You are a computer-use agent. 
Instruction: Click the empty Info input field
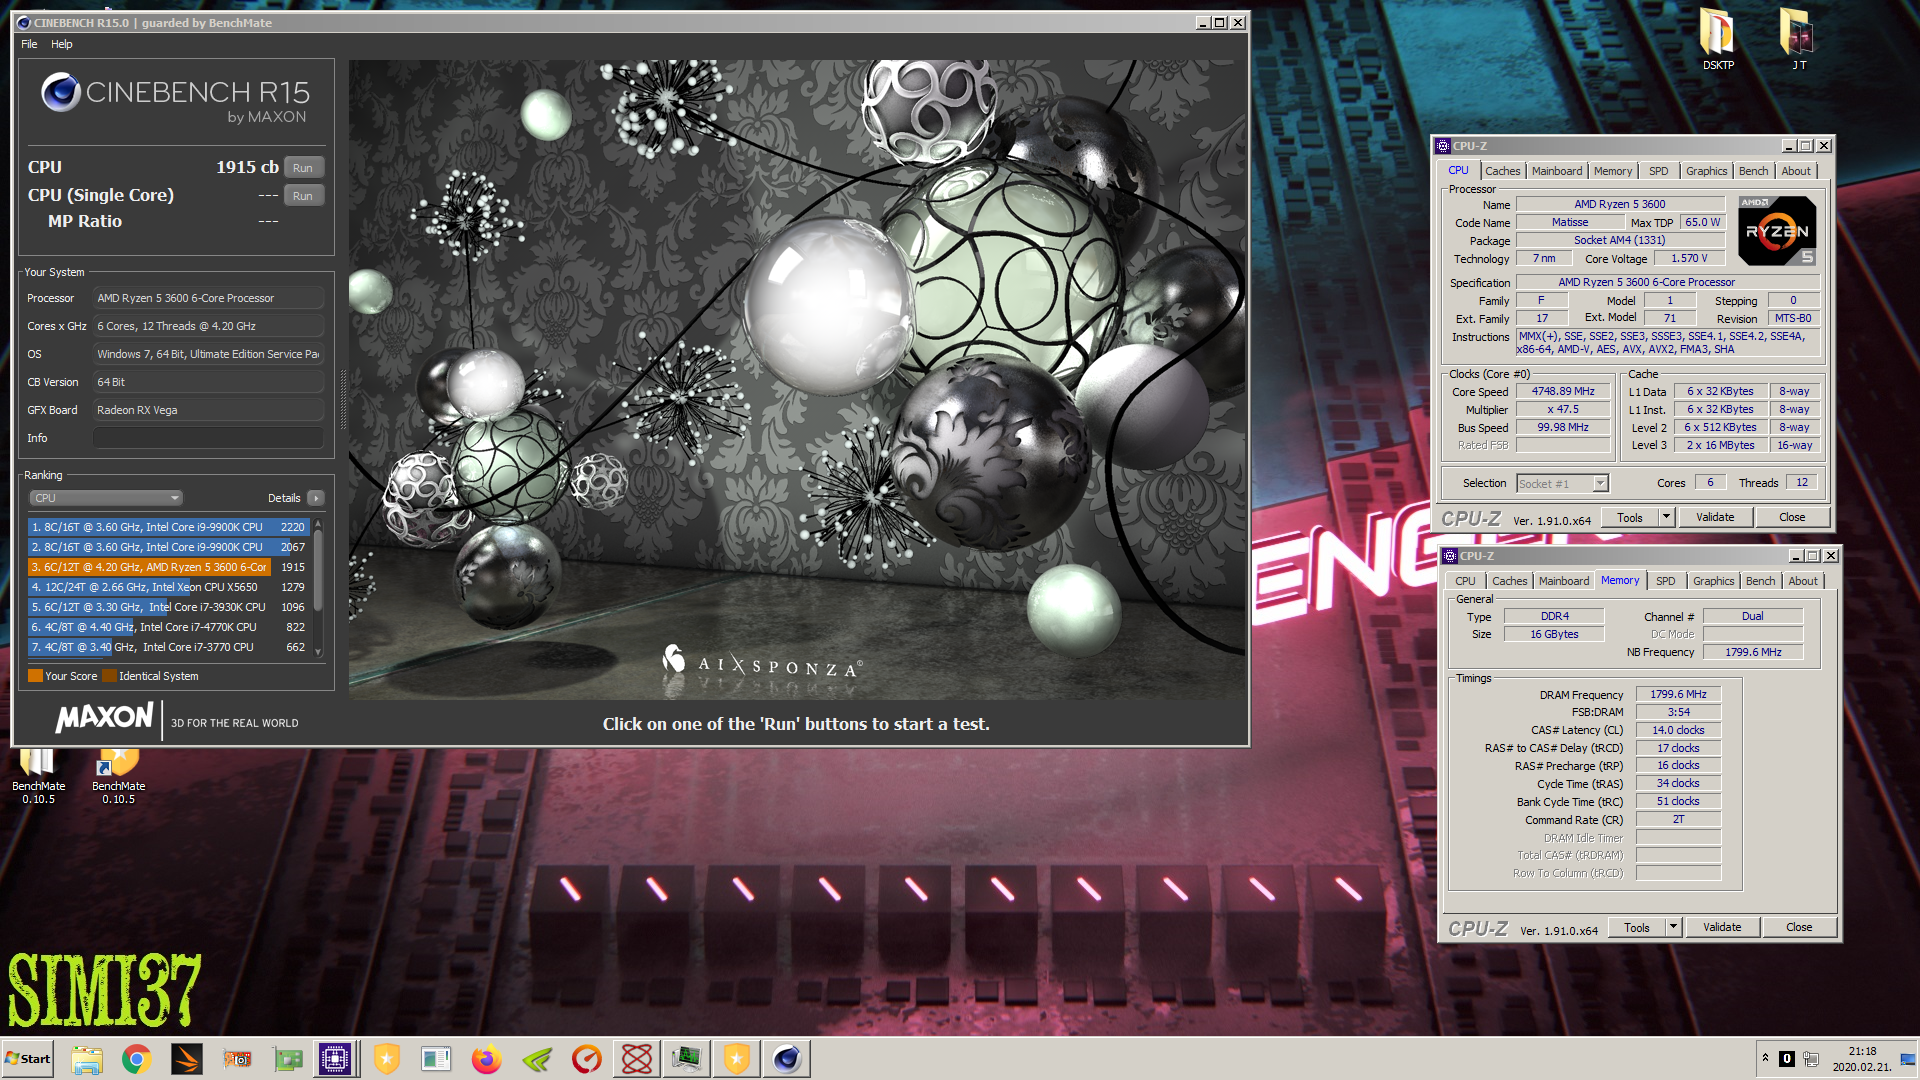(208, 438)
